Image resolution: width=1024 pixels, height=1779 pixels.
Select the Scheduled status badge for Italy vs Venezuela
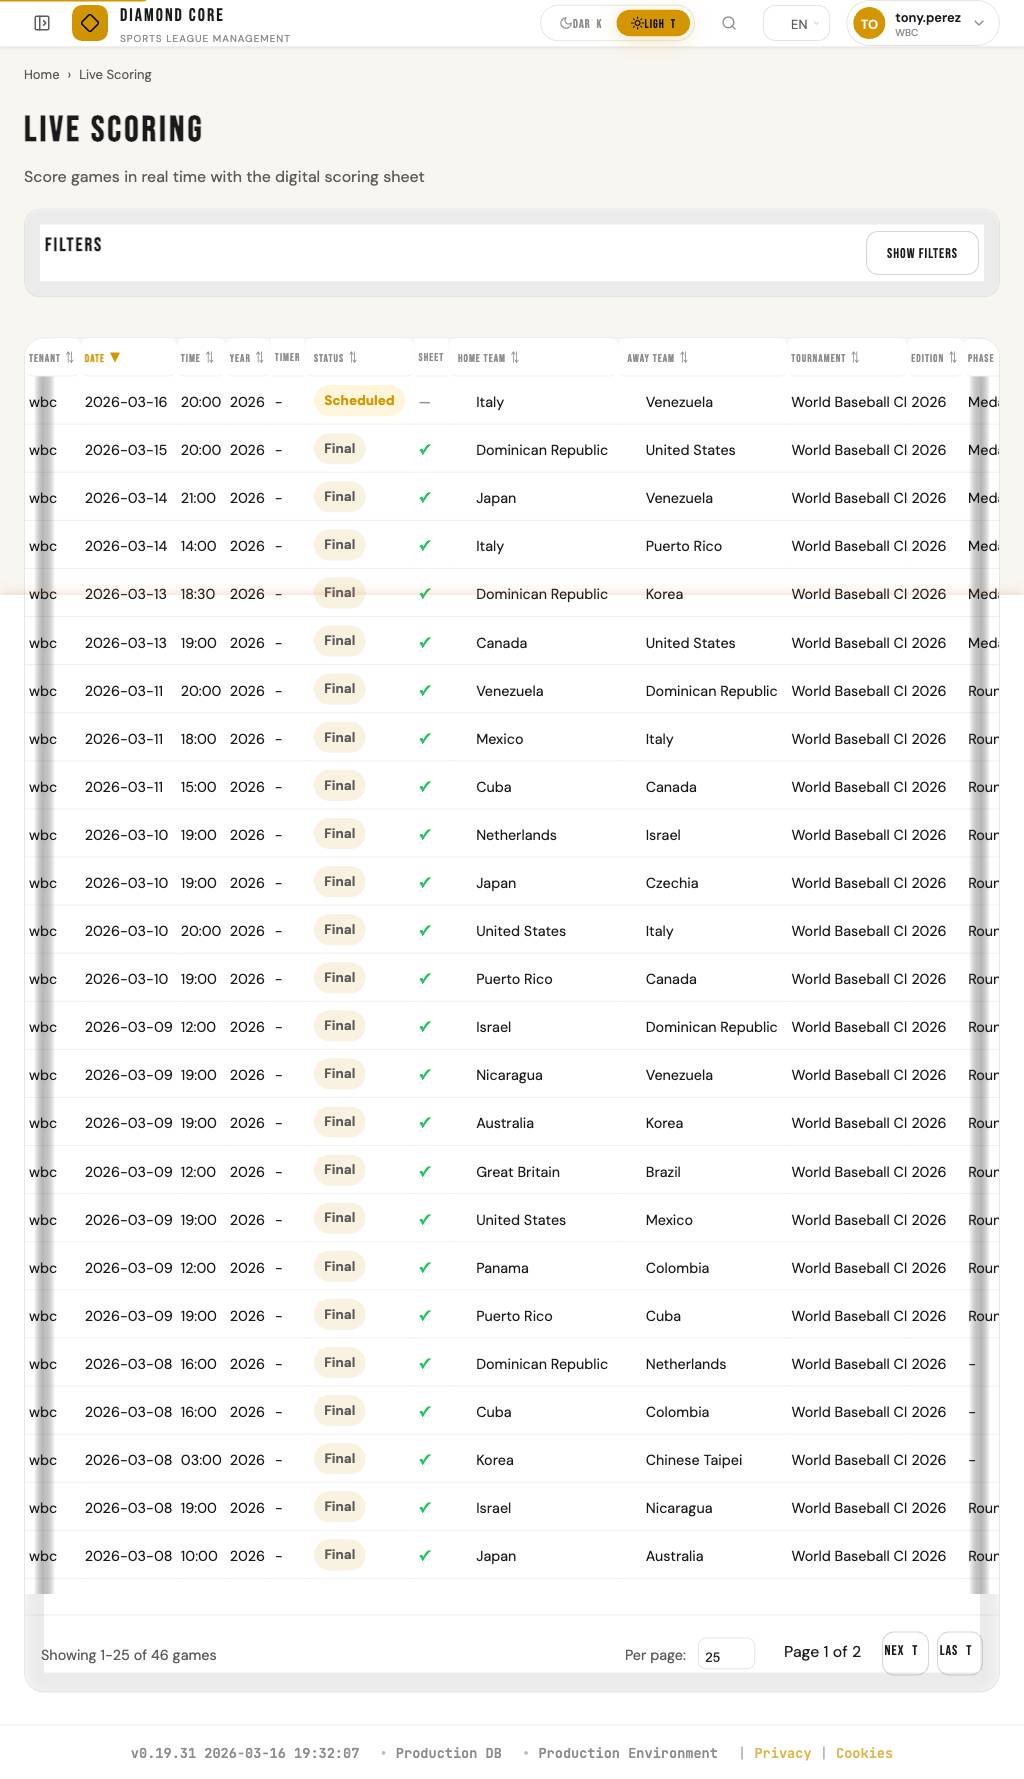359,401
